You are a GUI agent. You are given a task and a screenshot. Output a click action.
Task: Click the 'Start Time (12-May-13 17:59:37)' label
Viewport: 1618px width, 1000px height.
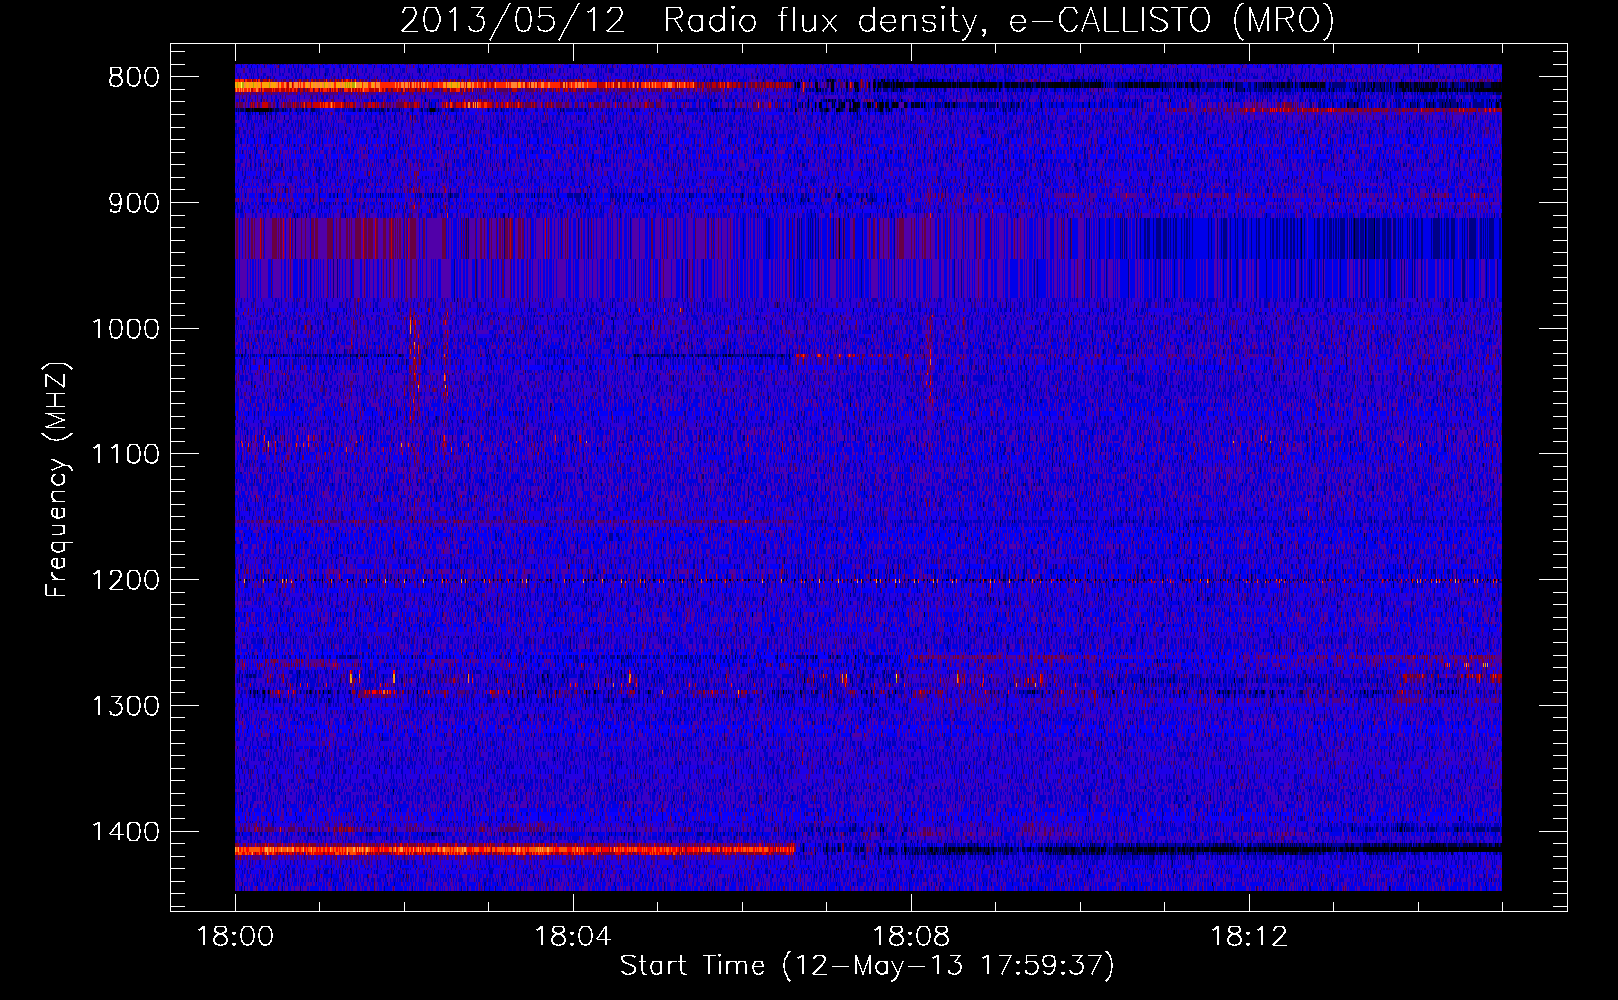point(867,966)
